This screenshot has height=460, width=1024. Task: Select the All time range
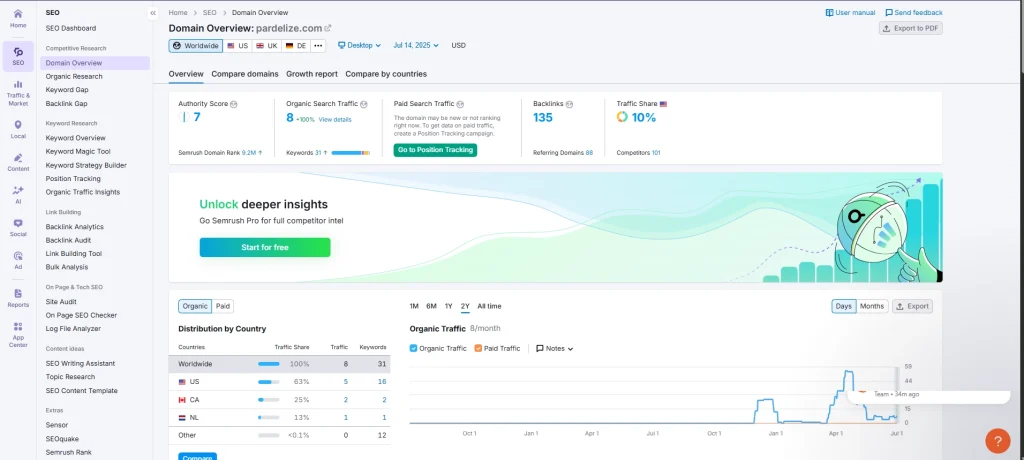pos(489,306)
